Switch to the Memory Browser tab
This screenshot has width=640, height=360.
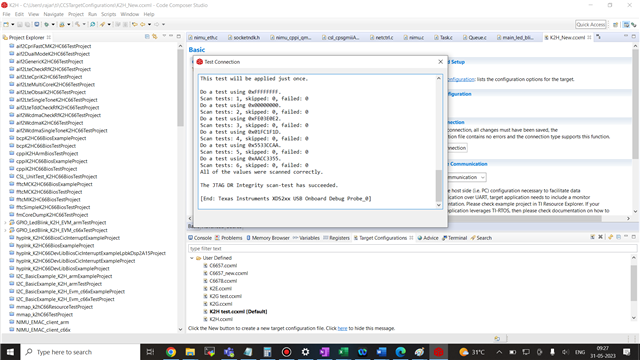click(x=267, y=238)
